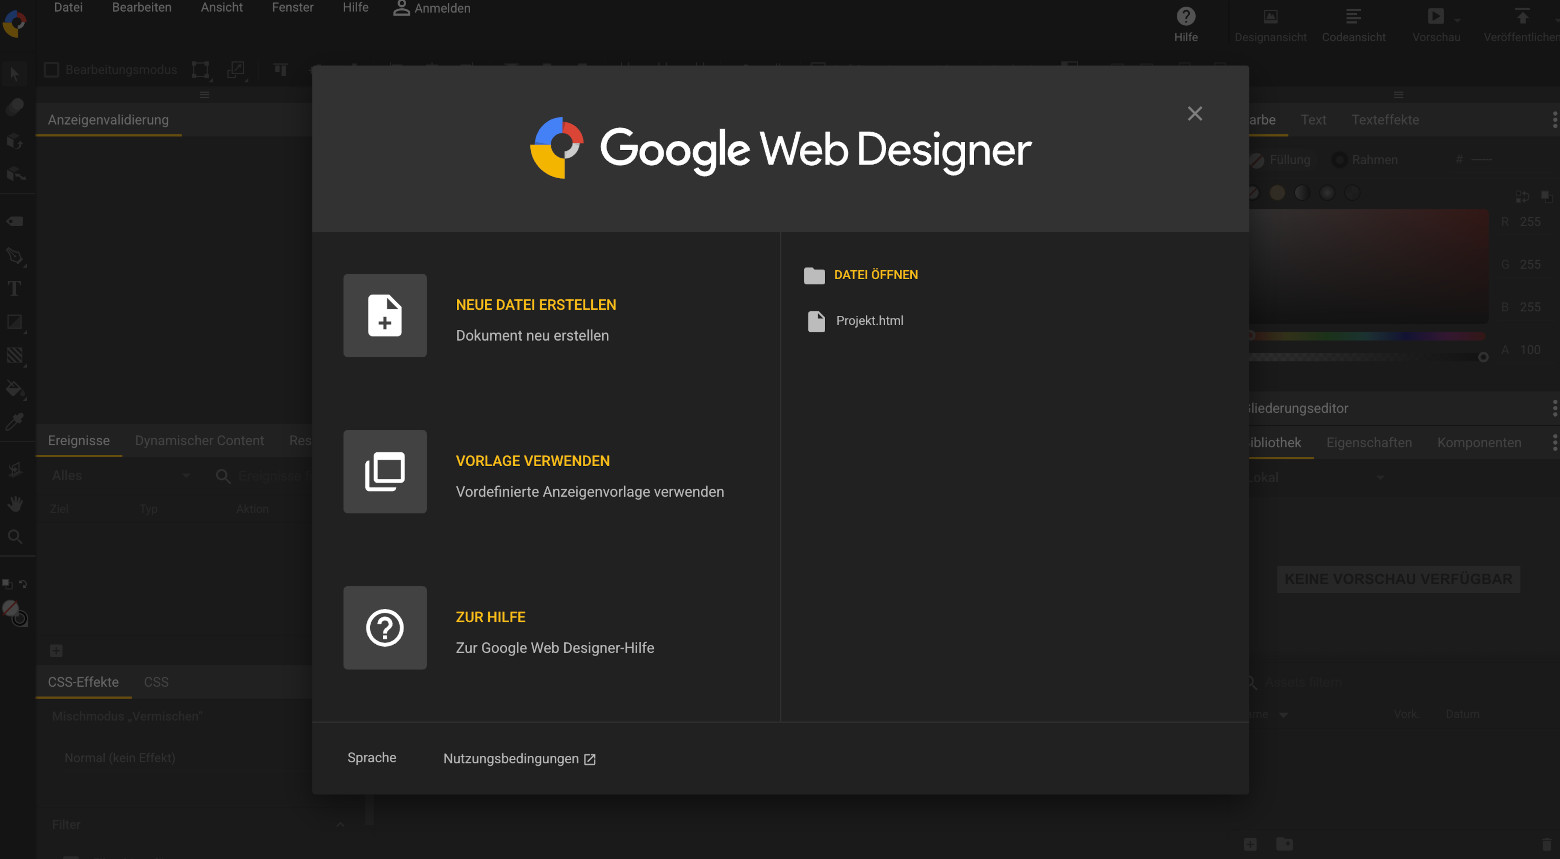Screen dimensions: 1560x859
Task: Click the ZUR HILFE link
Action: pos(491,617)
